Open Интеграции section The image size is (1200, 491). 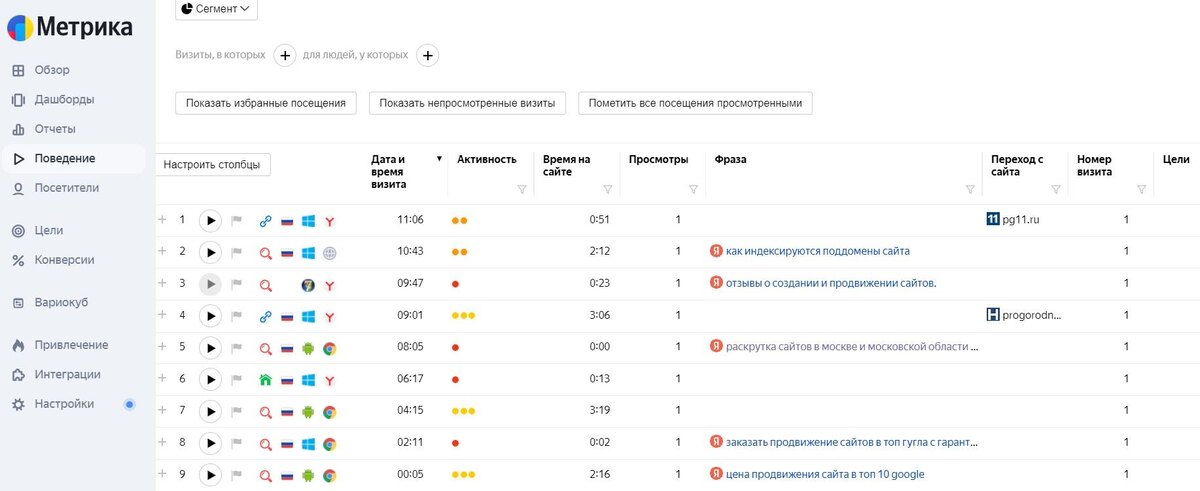point(67,374)
